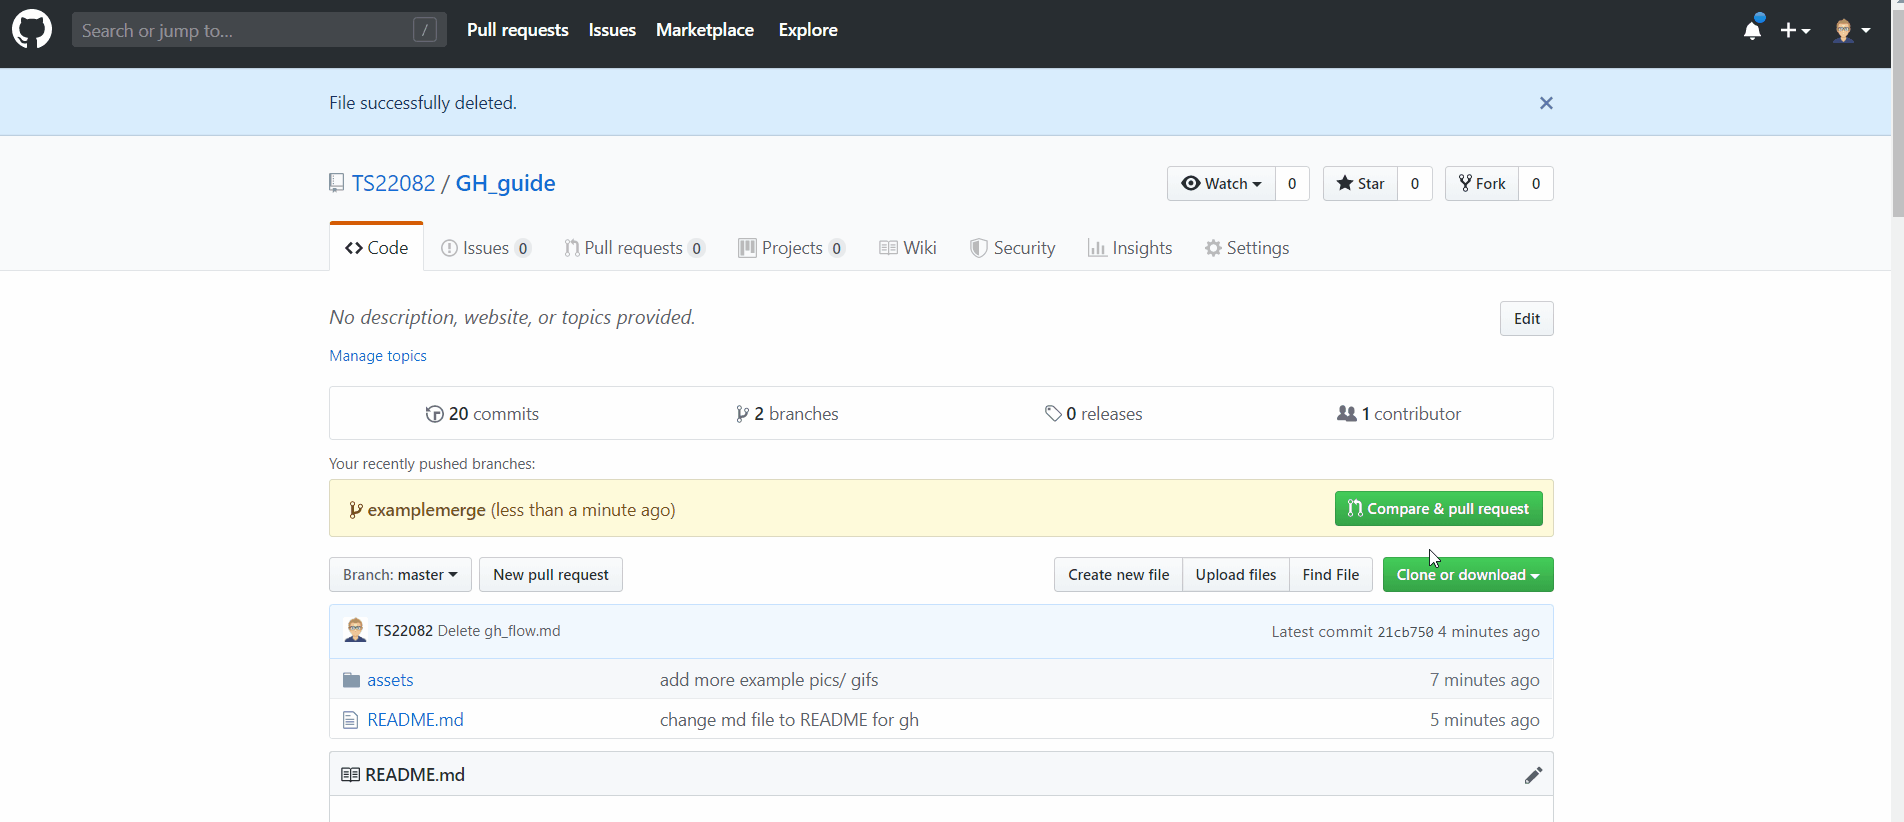This screenshot has height=822, width=1904.
Task: Click the releases tag icon
Action: 1053,414
